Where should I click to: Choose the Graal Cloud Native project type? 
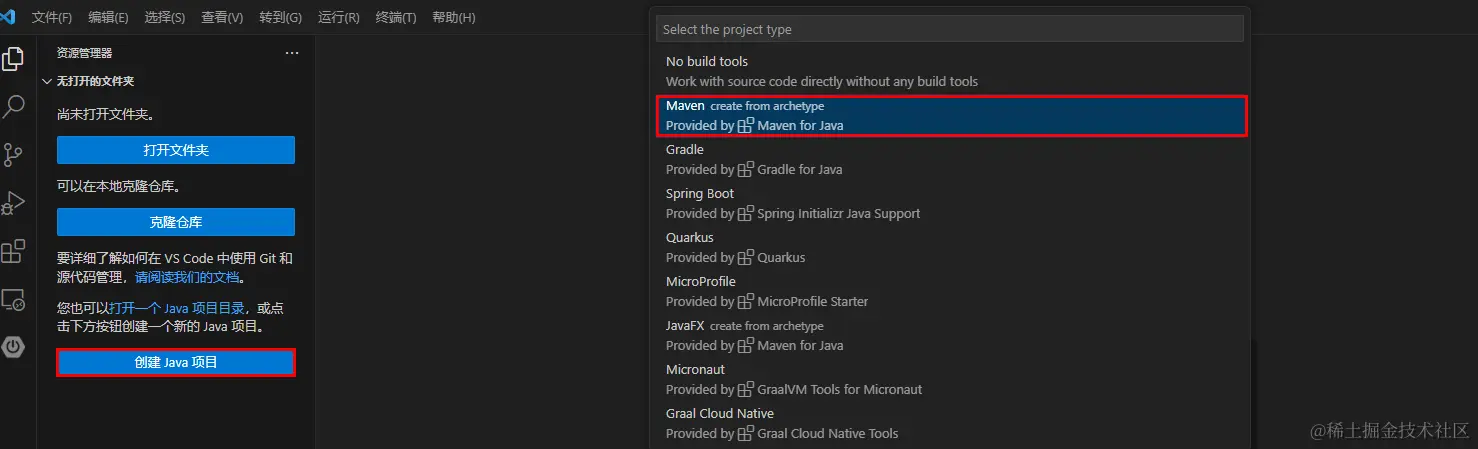(x=950, y=423)
